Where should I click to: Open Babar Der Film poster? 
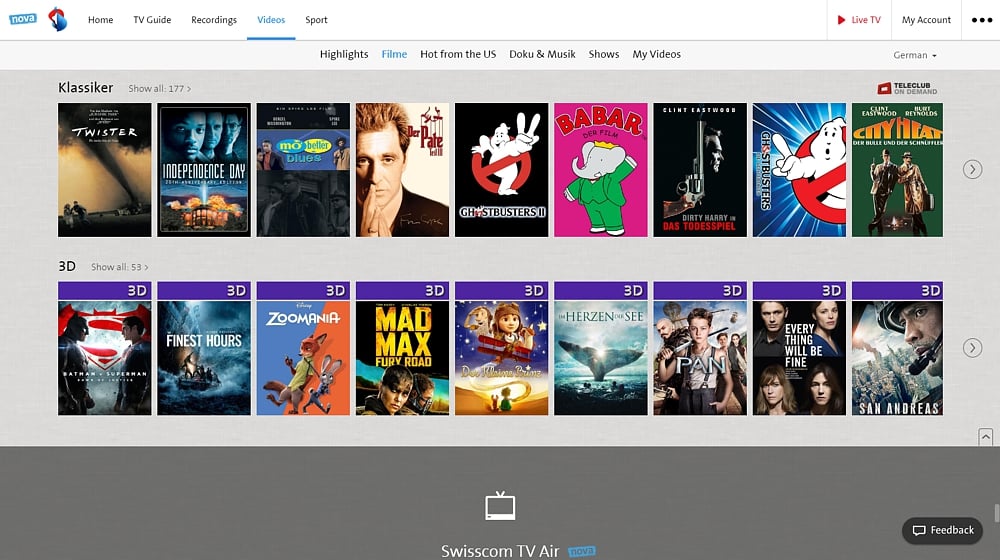coord(601,170)
